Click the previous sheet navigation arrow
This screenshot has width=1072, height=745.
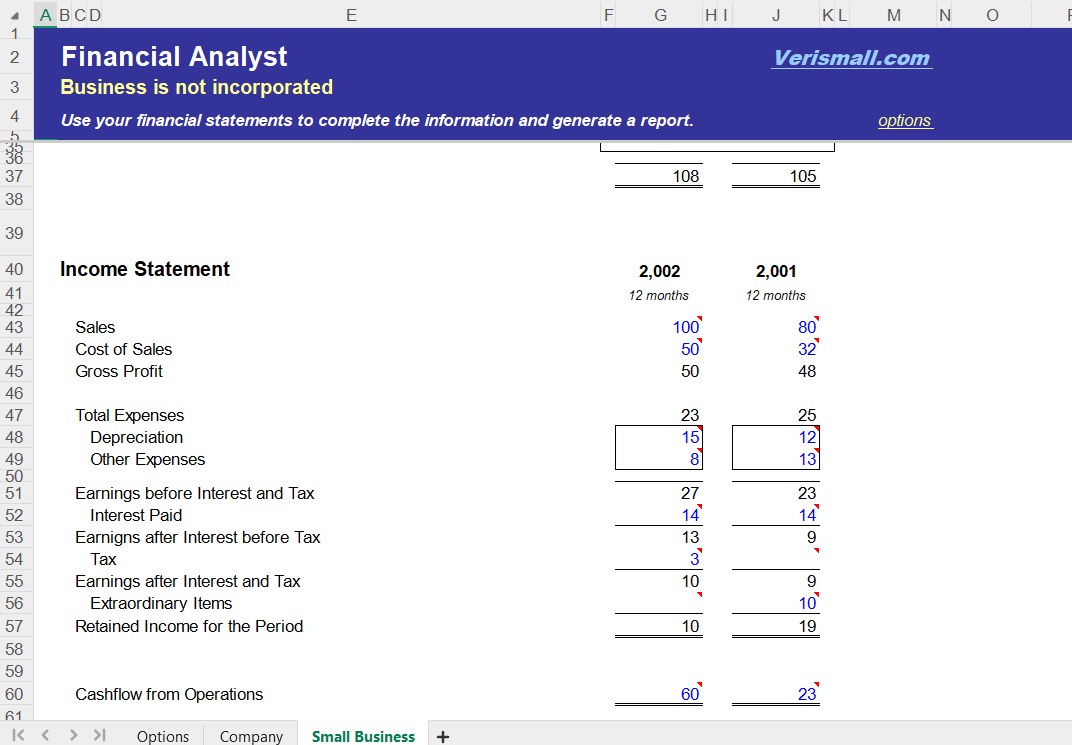pyautogui.click(x=45, y=735)
